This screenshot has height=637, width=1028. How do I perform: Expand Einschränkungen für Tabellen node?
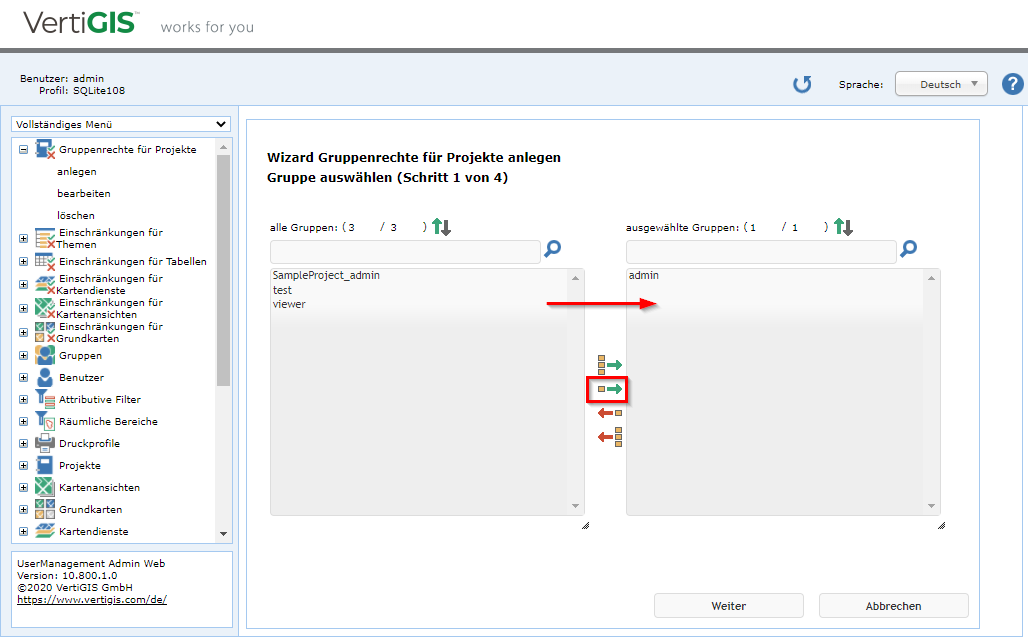(24, 261)
